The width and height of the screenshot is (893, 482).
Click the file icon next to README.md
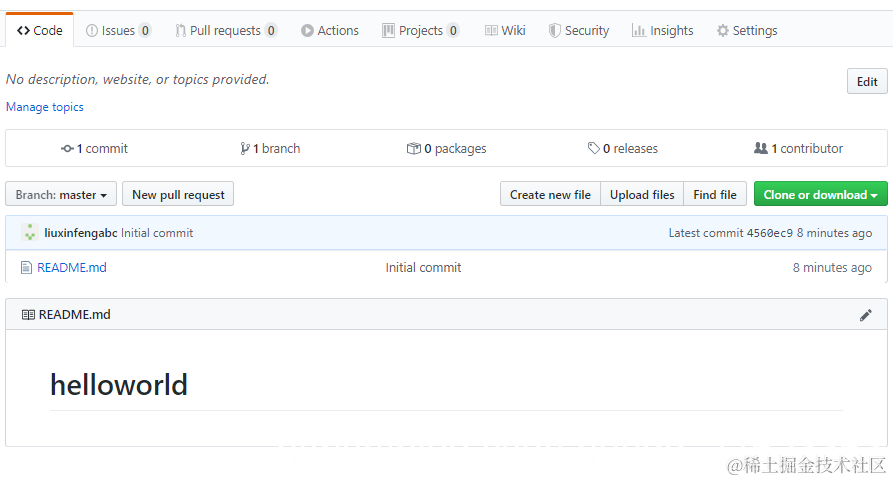coord(26,267)
